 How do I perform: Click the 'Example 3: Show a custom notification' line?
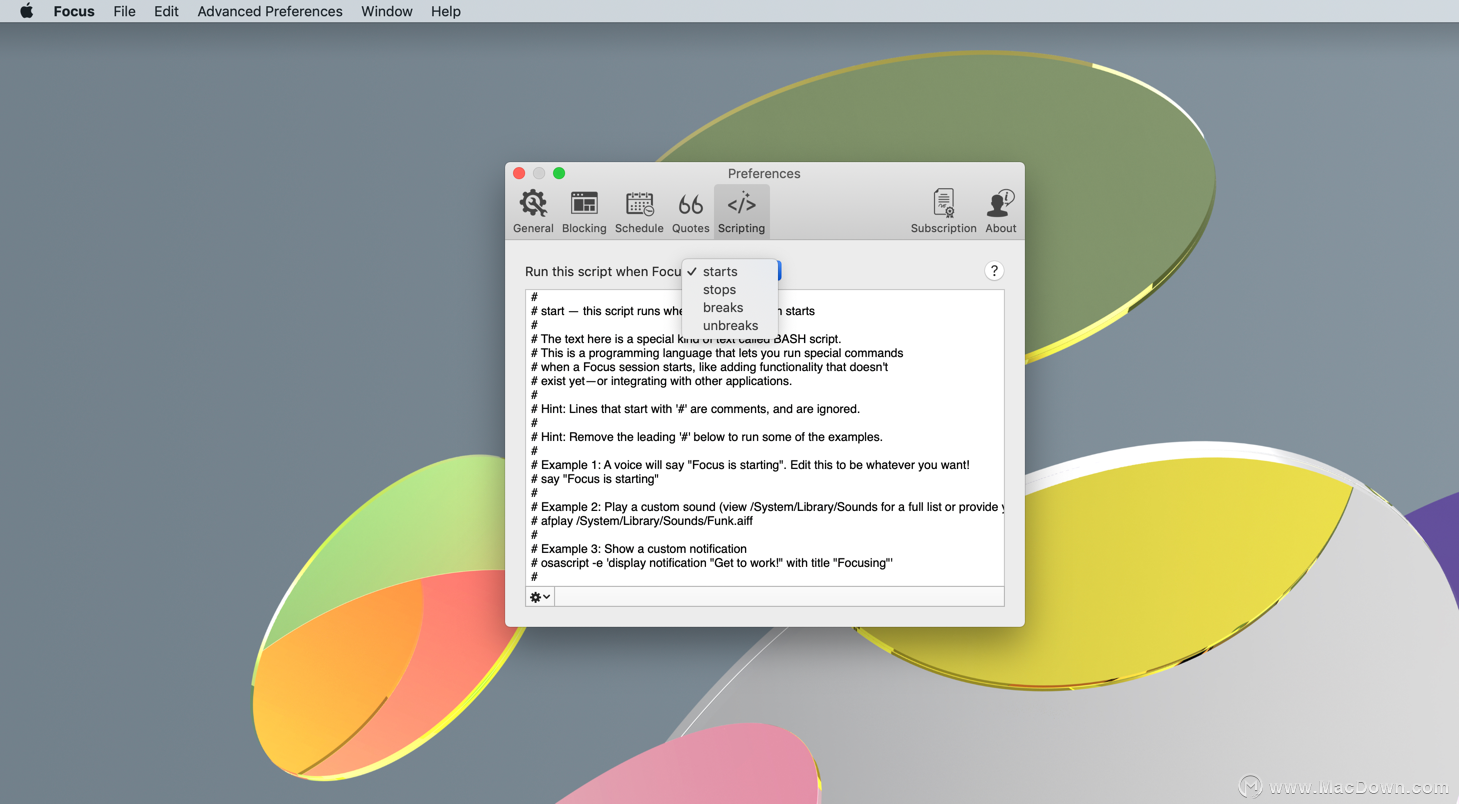pyautogui.click(x=639, y=549)
